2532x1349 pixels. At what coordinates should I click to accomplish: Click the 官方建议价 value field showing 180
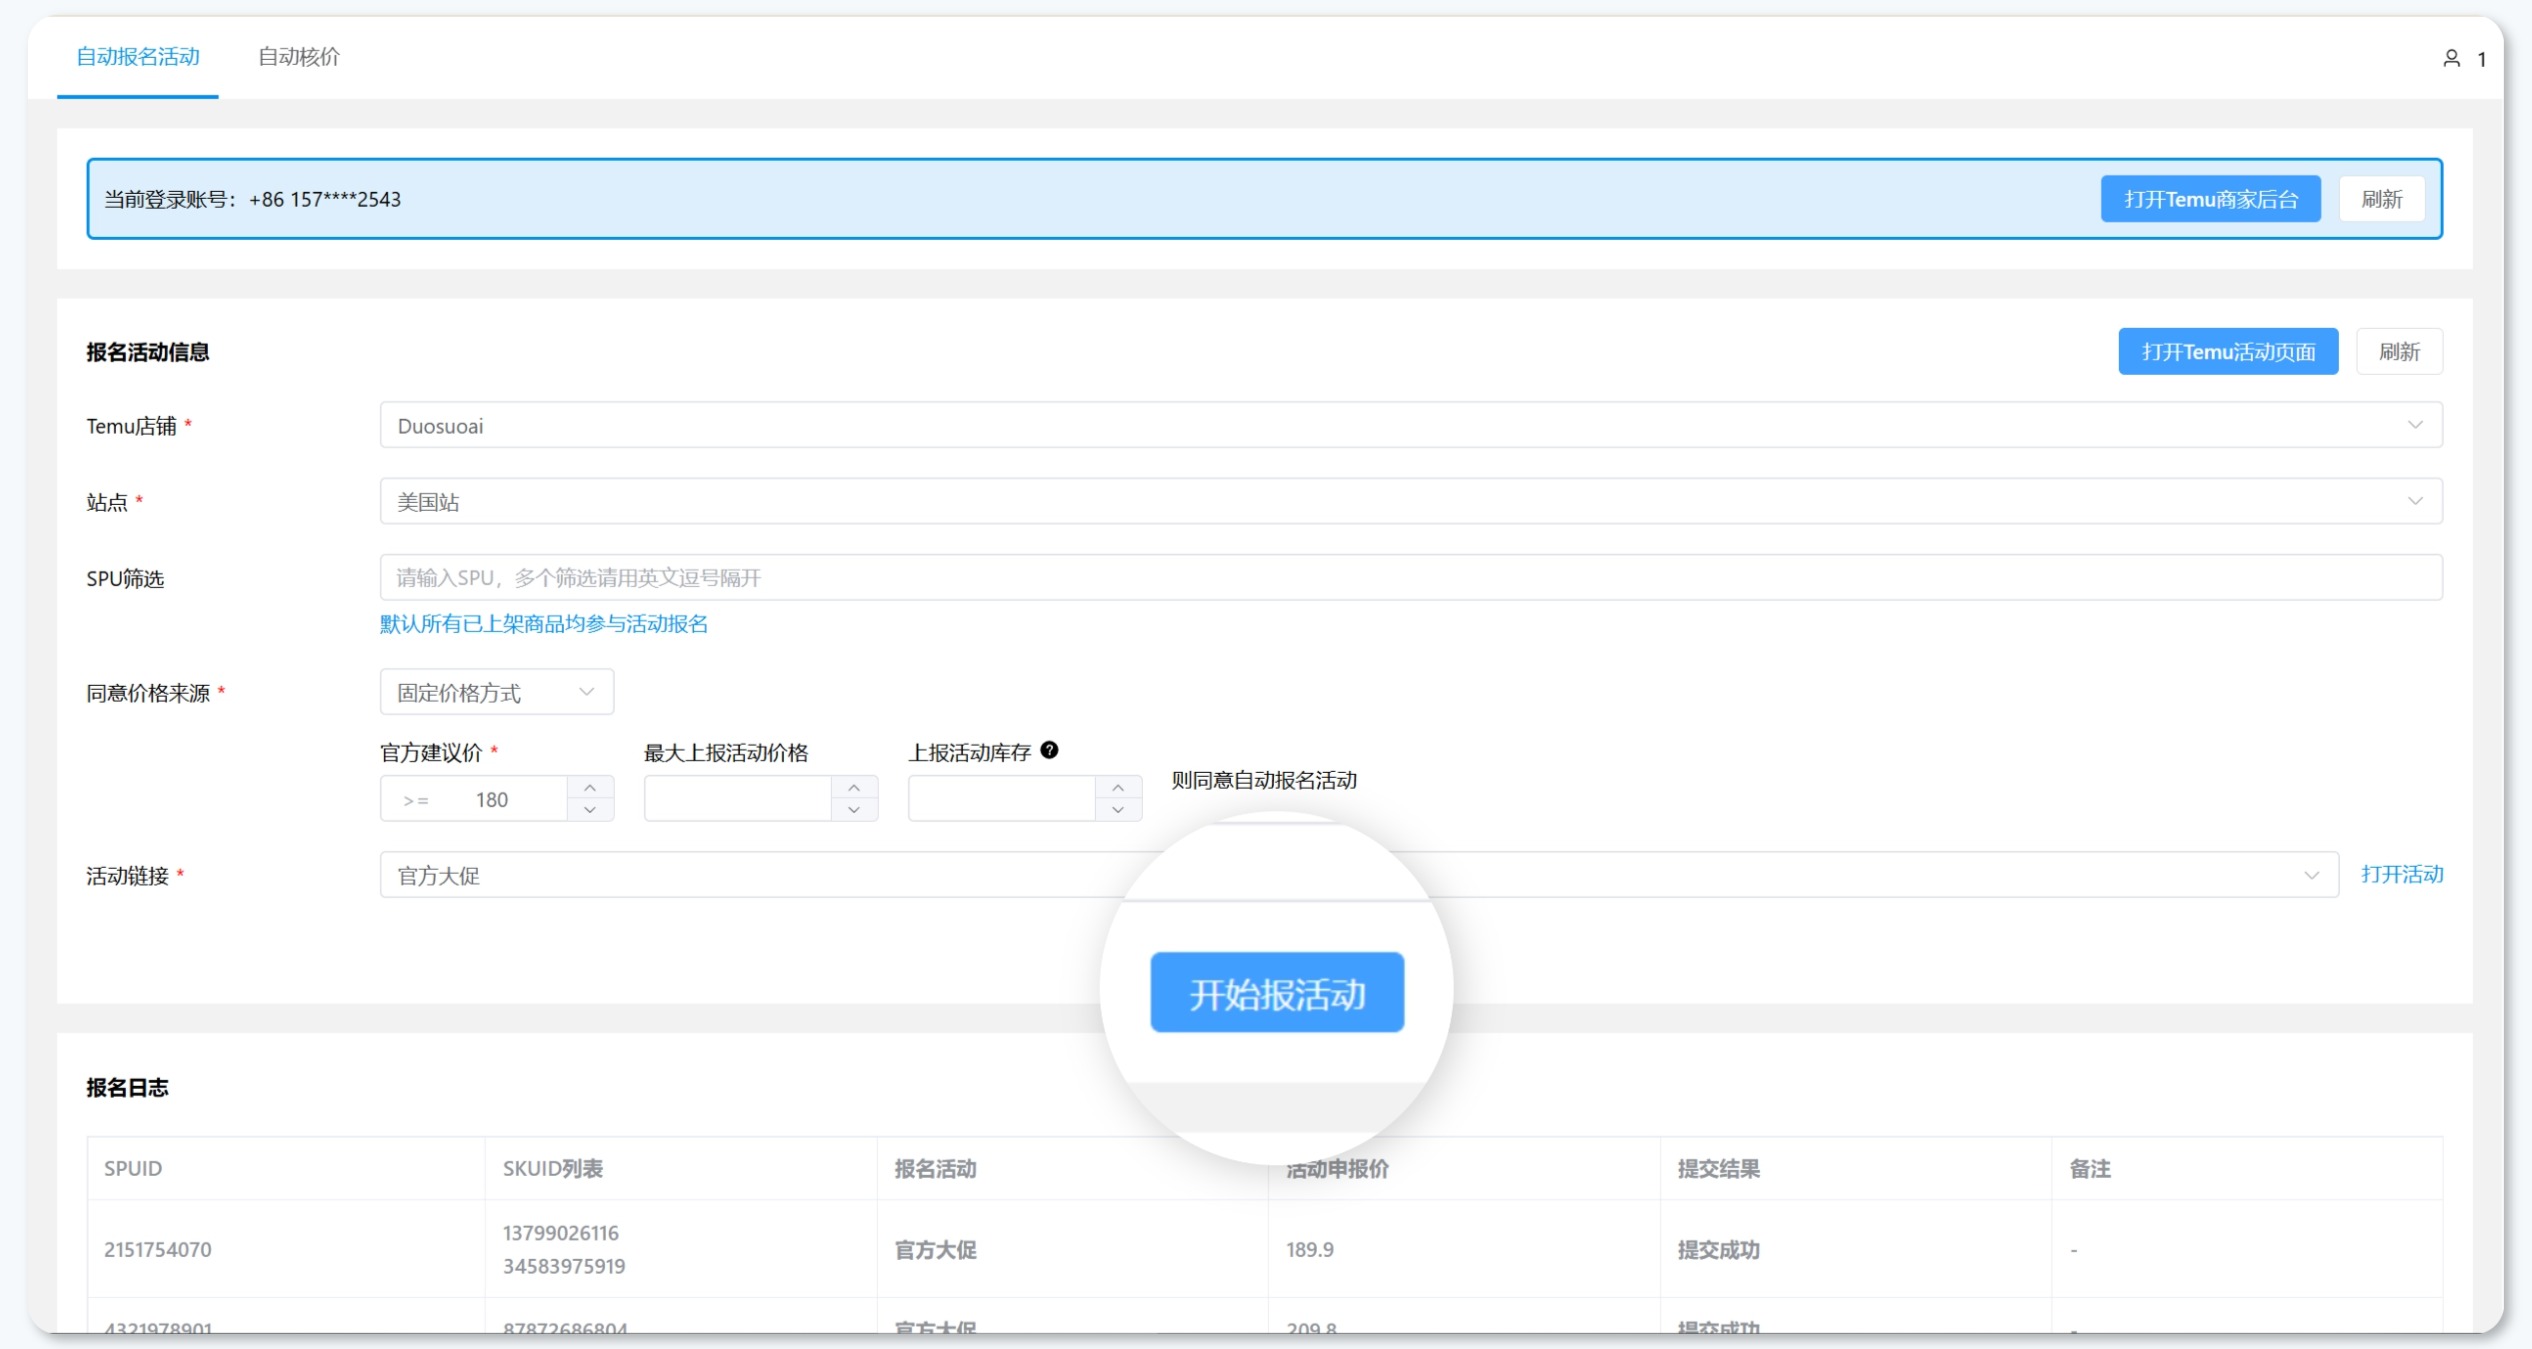click(474, 799)
